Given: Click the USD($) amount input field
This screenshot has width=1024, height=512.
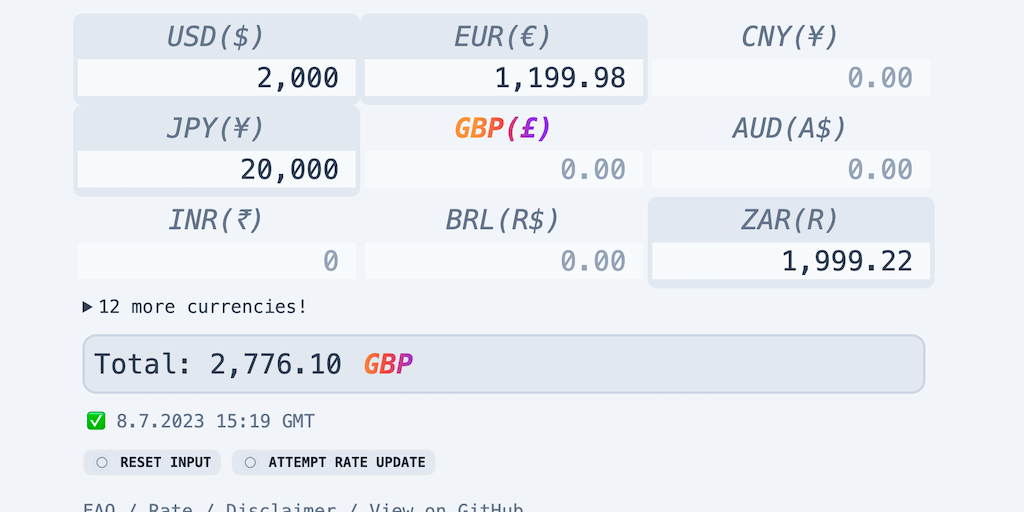Looking at the screenshot, I should point(216,78).
